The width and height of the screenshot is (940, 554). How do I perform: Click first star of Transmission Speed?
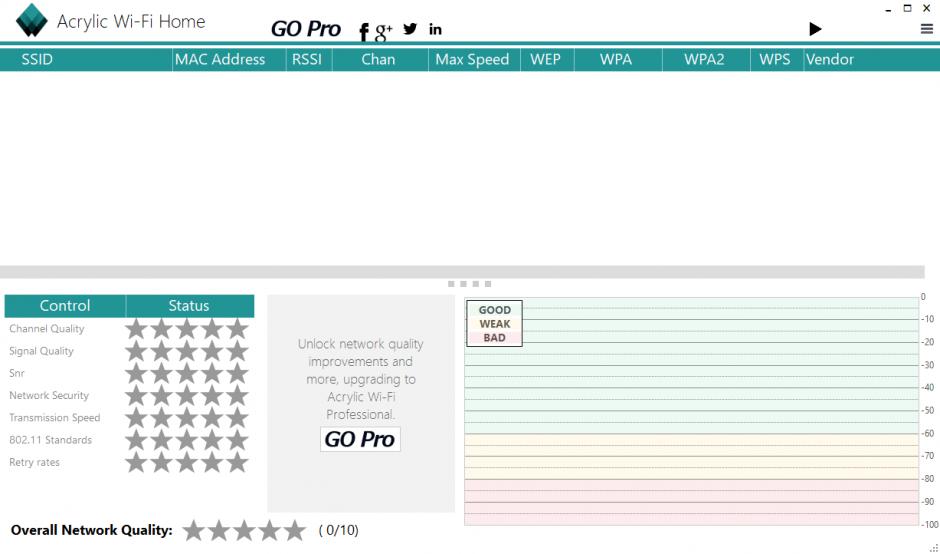[137, 417]
